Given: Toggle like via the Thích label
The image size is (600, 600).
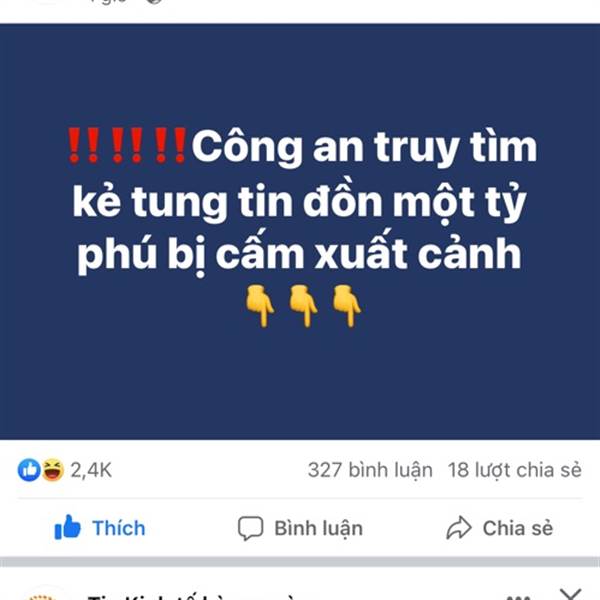Looking at the screenshot, I should (x=119, y=528).
